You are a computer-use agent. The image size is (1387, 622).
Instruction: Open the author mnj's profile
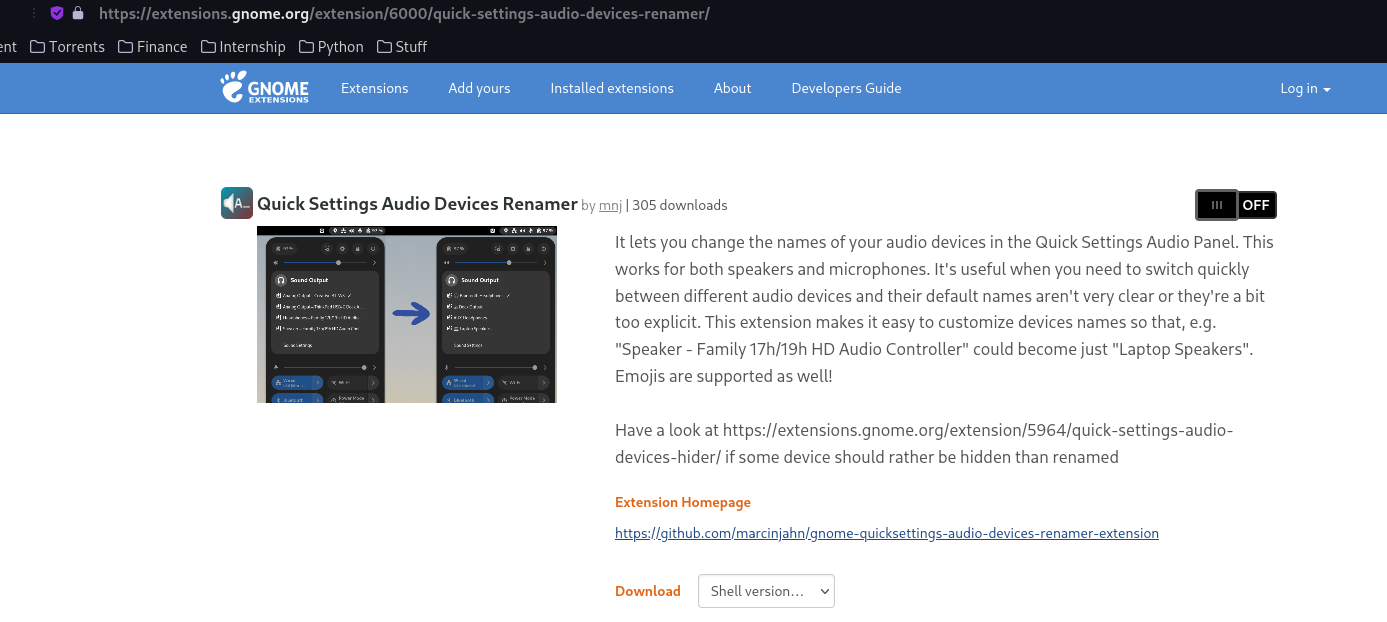click(610, 205)
